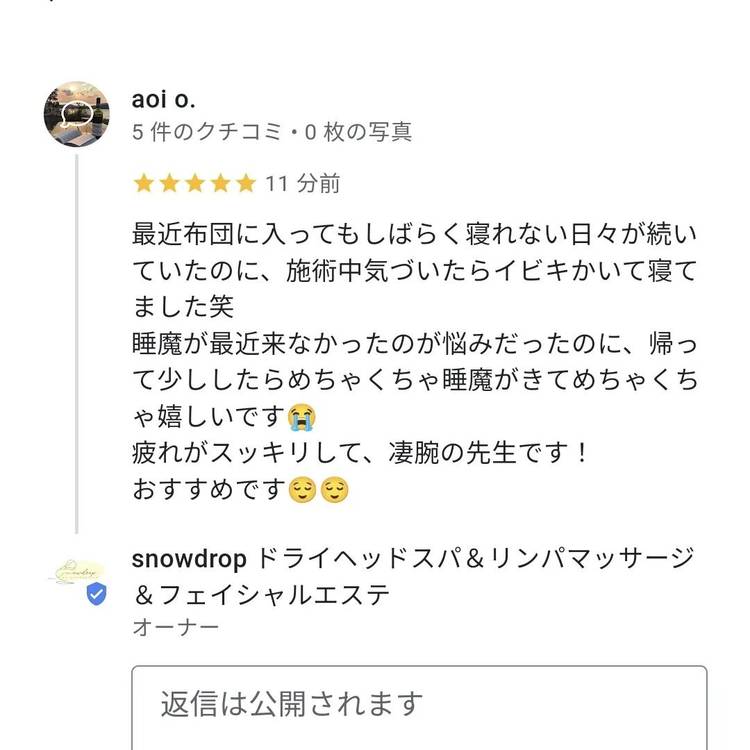The image size is (750, 750).
Task: Focus the "返信は公開されます" reply field
Action: (419, 705)
